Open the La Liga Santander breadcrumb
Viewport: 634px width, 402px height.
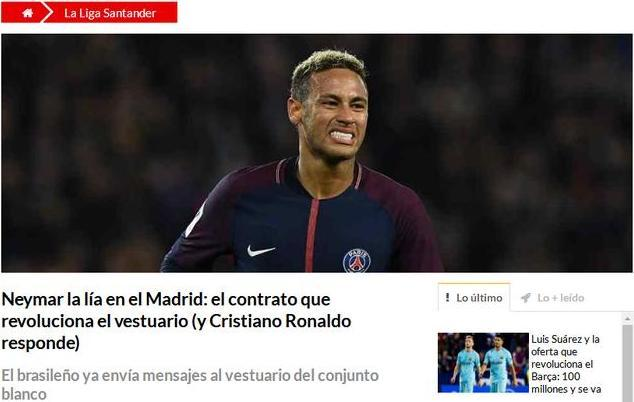(x=110, y=13)
